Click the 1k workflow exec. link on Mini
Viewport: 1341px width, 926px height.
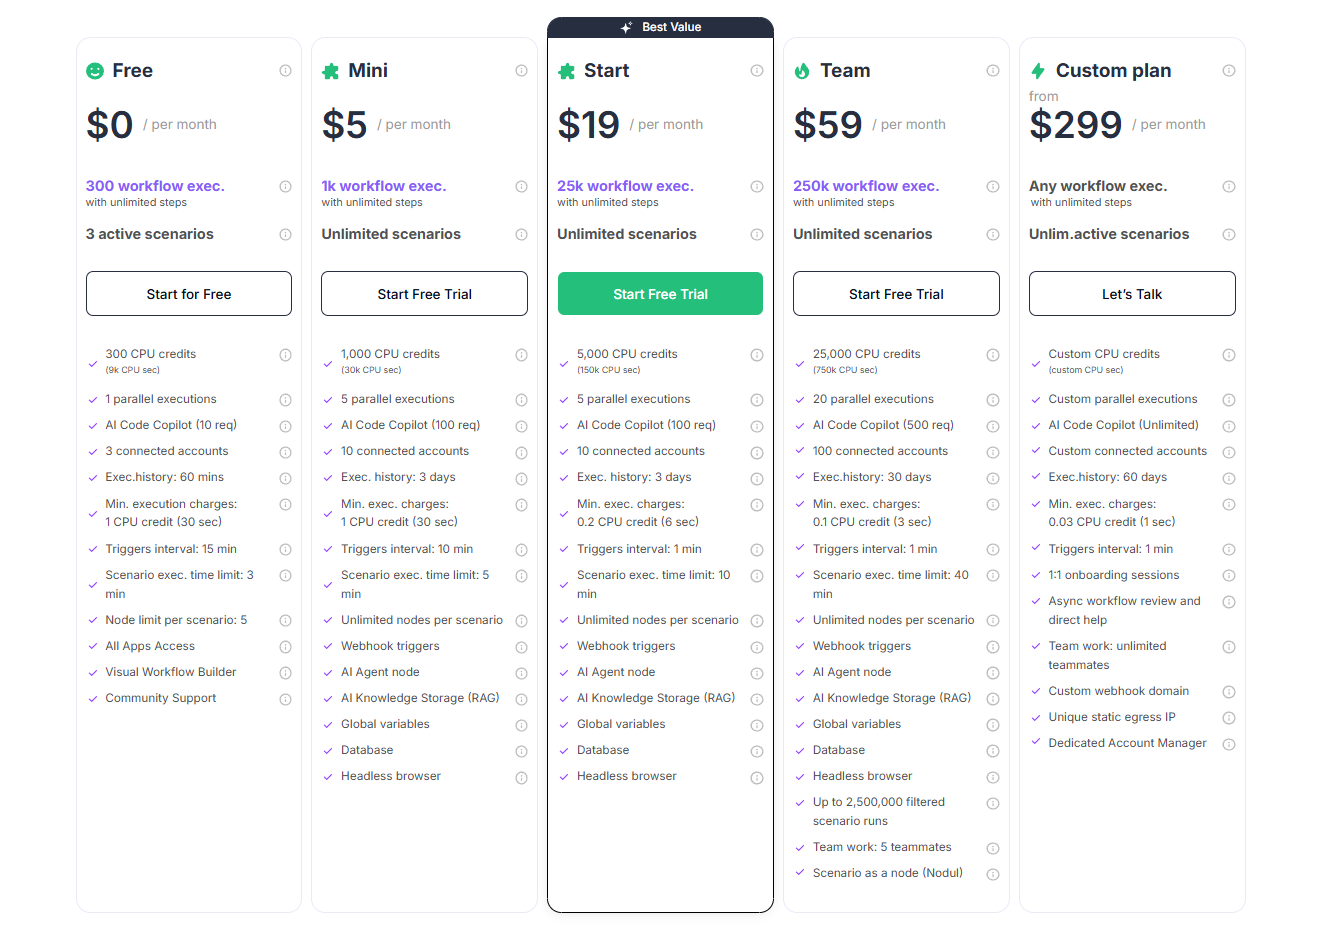coord(387,186)
